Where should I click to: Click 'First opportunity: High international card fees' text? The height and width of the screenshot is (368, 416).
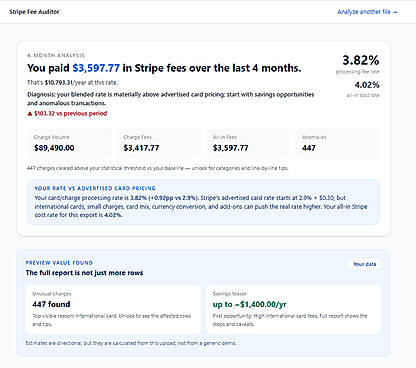(x=290, y=320)
